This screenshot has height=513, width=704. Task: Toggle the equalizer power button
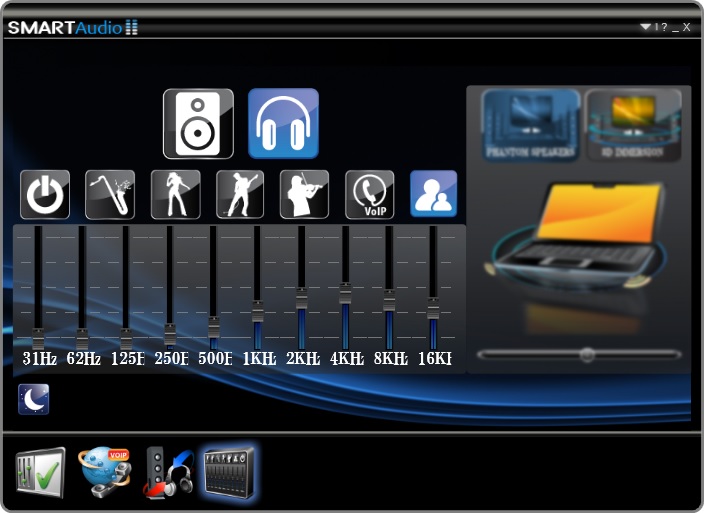coord(45,195)
